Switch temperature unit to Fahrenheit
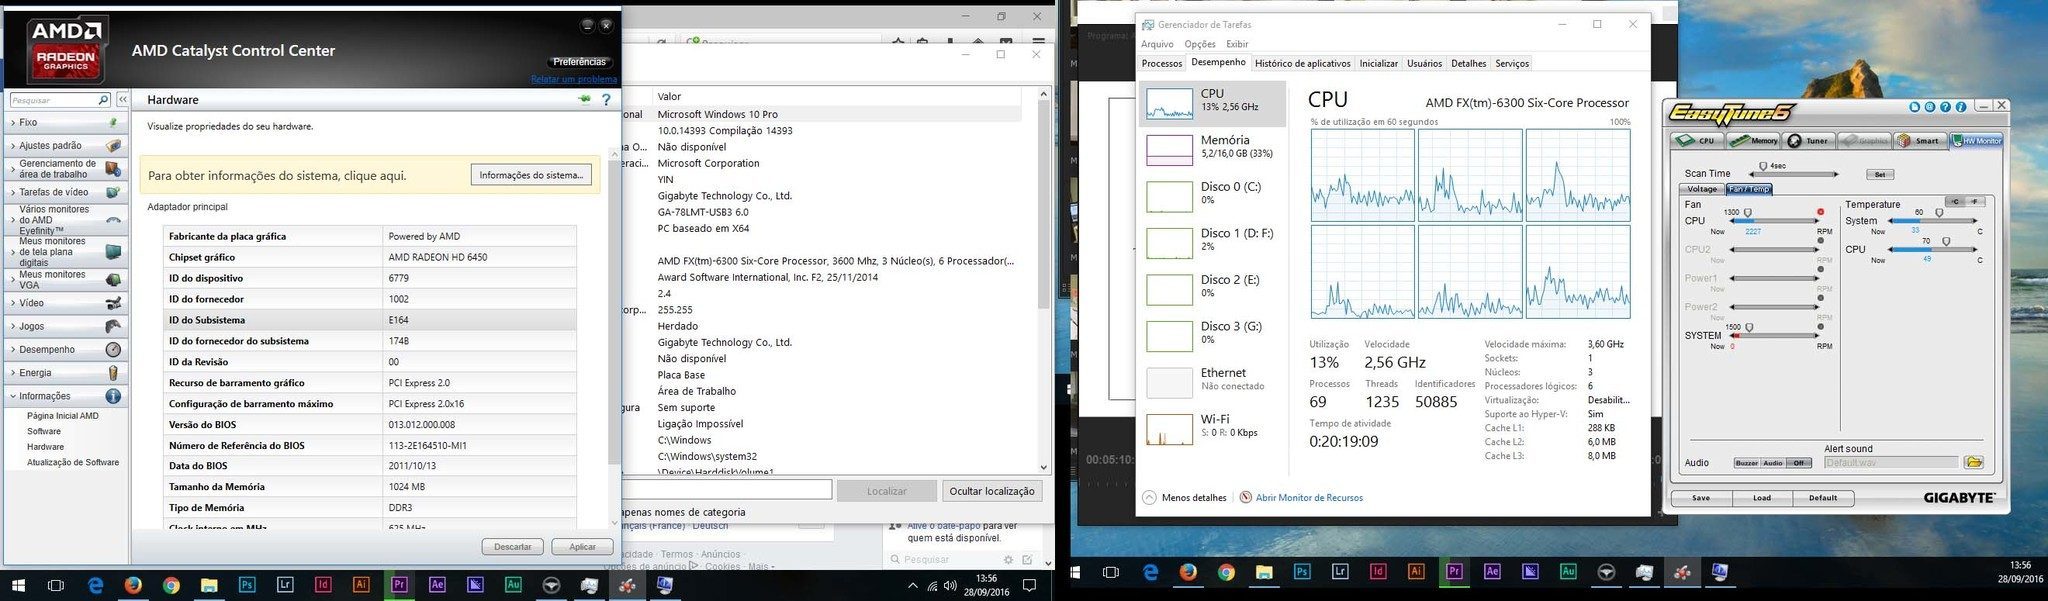2048x601 pixels. coord(1975,202)
